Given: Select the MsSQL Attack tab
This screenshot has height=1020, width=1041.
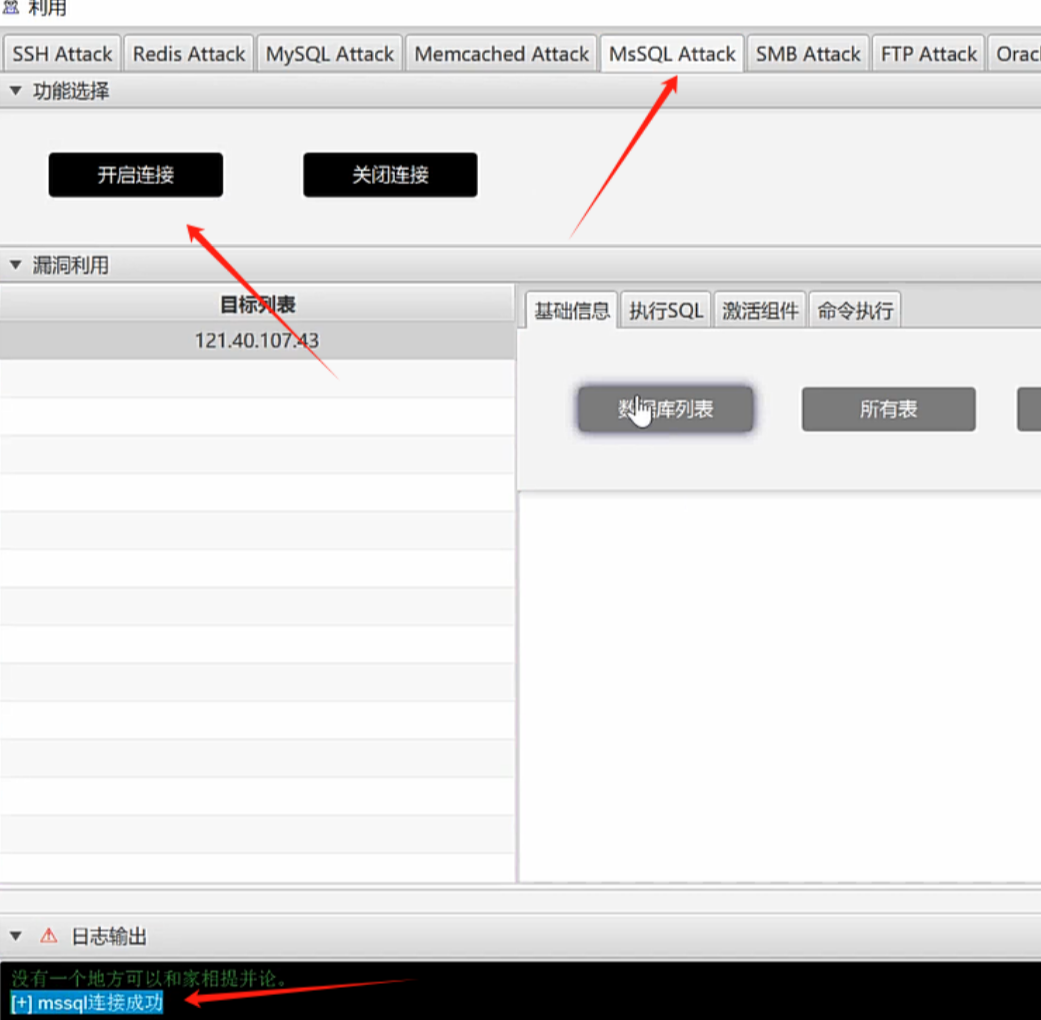Looking at the screenshot, I should pos(672,54).
